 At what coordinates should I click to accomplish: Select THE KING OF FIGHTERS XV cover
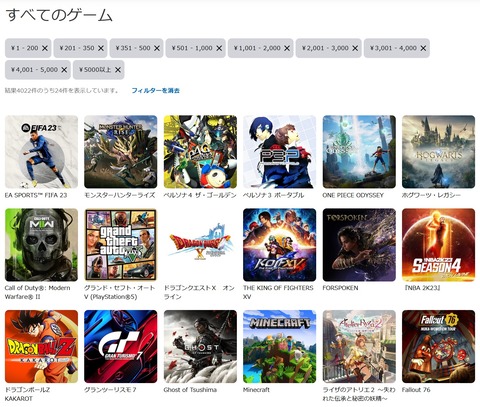click(x=280, y=245)
